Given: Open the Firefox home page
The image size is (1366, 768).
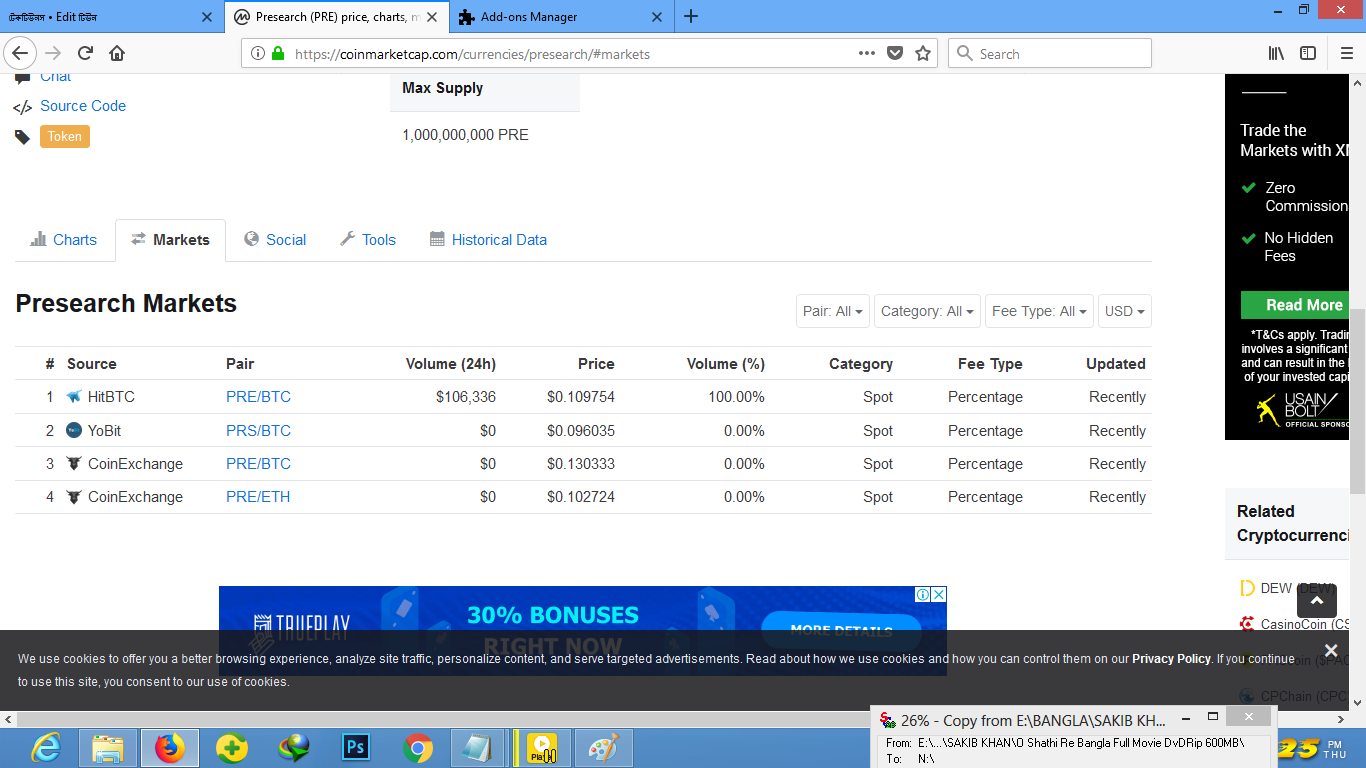Looking at the screenshot, I should click(117, 53).
